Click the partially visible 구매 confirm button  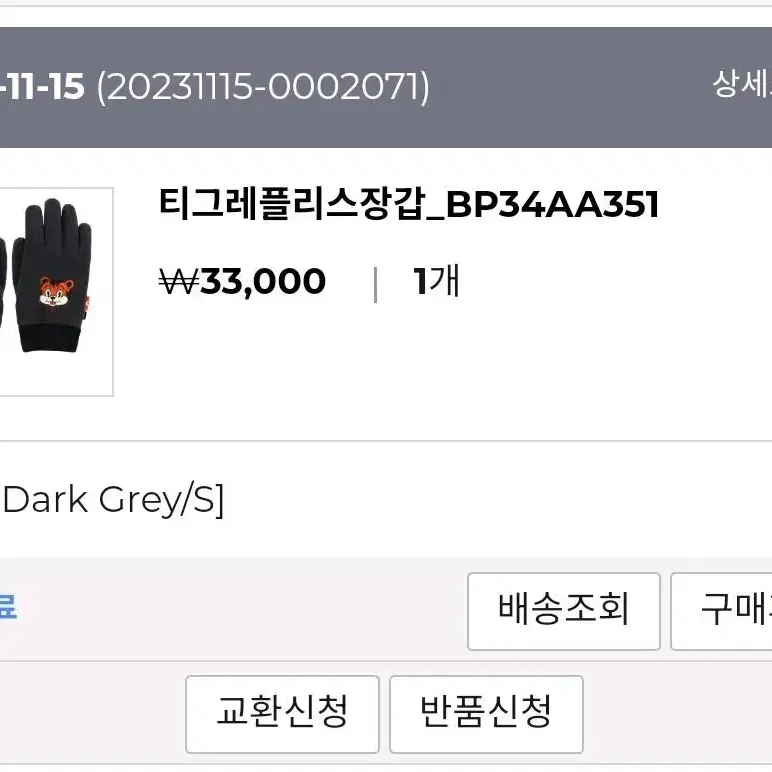[722, 611]
